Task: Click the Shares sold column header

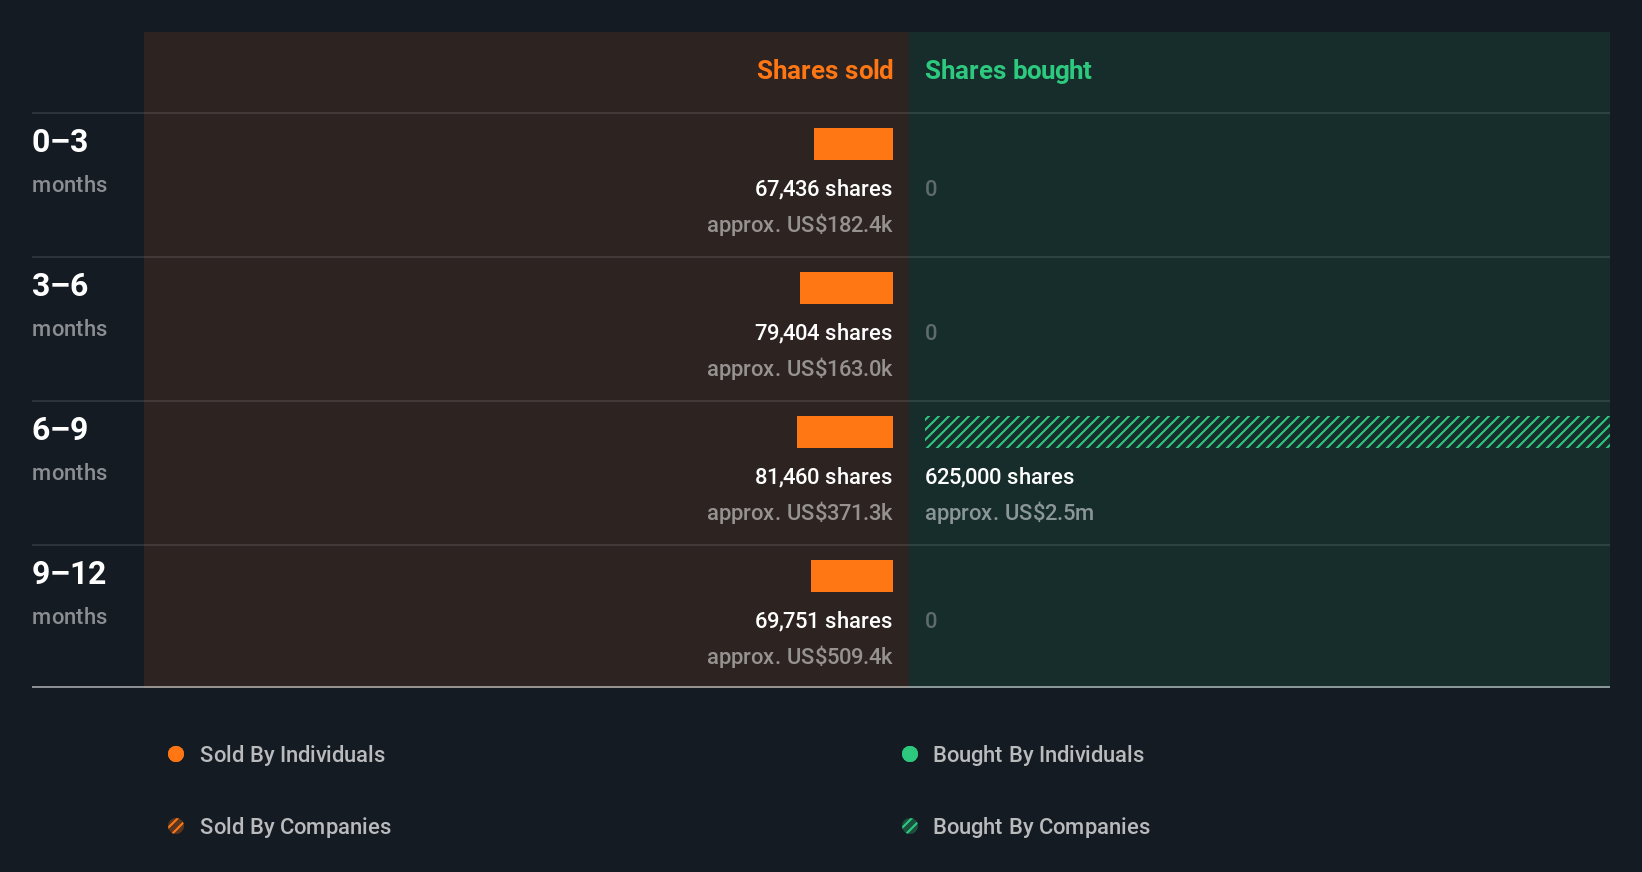Action: click(825, 70)
